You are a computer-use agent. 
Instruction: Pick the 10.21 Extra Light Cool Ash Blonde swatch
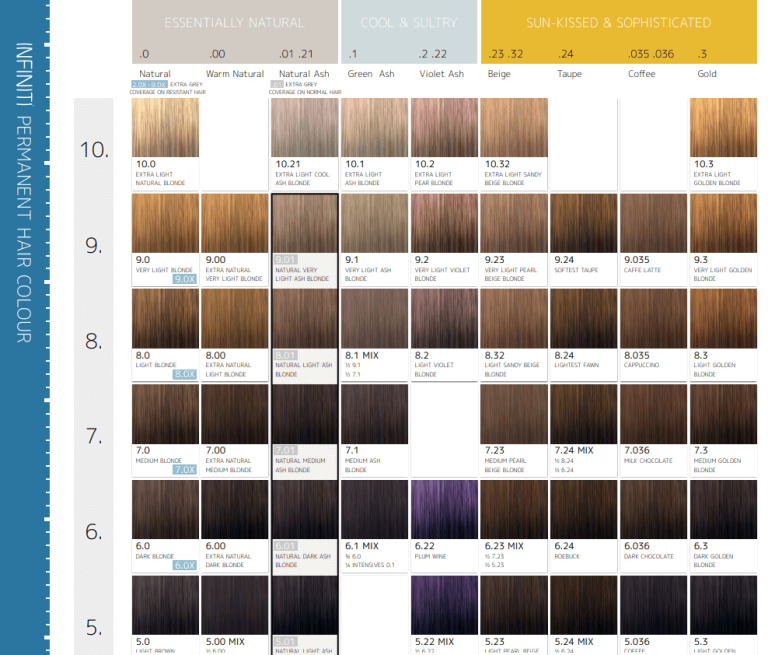coord(305,127)
